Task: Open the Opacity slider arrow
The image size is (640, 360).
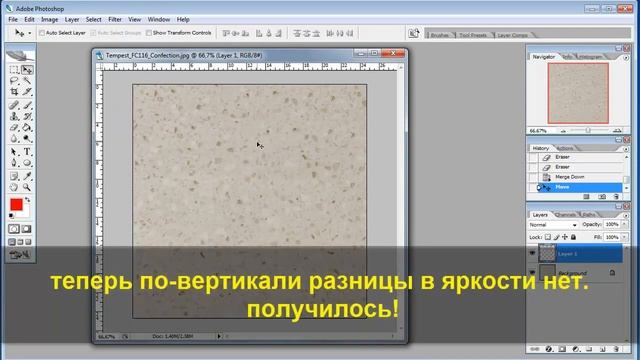Action: [x=624, y=224]
